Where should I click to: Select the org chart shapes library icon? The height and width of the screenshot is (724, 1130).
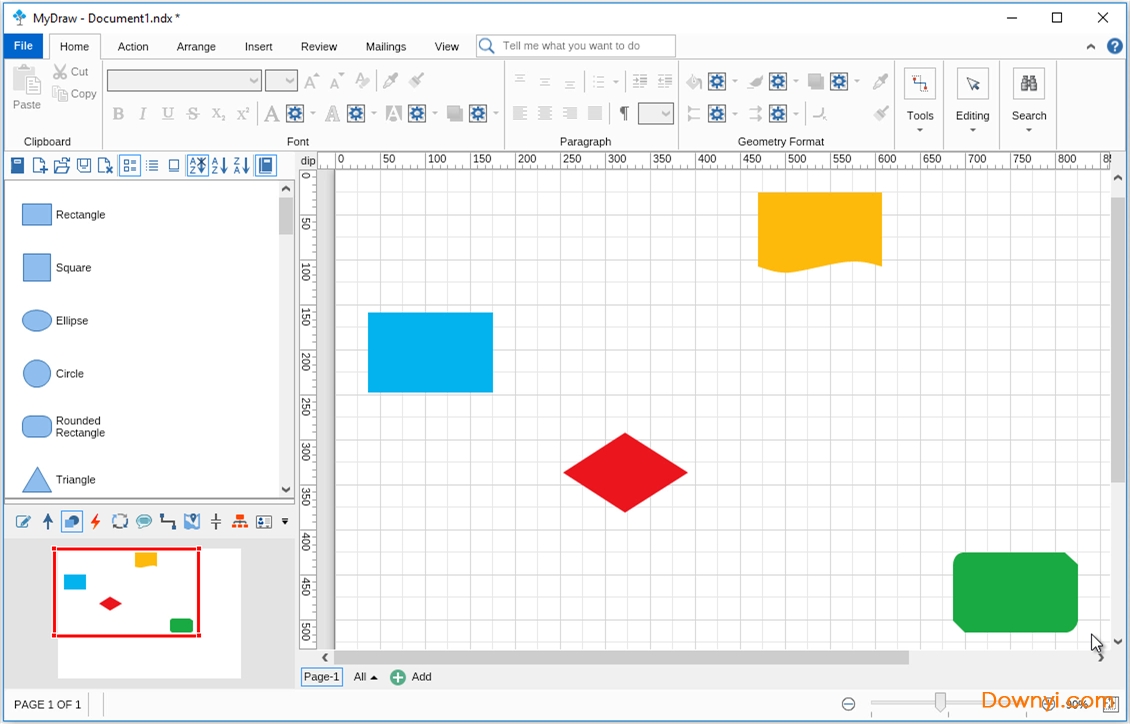pyautogui.click(x=240, y=521)
